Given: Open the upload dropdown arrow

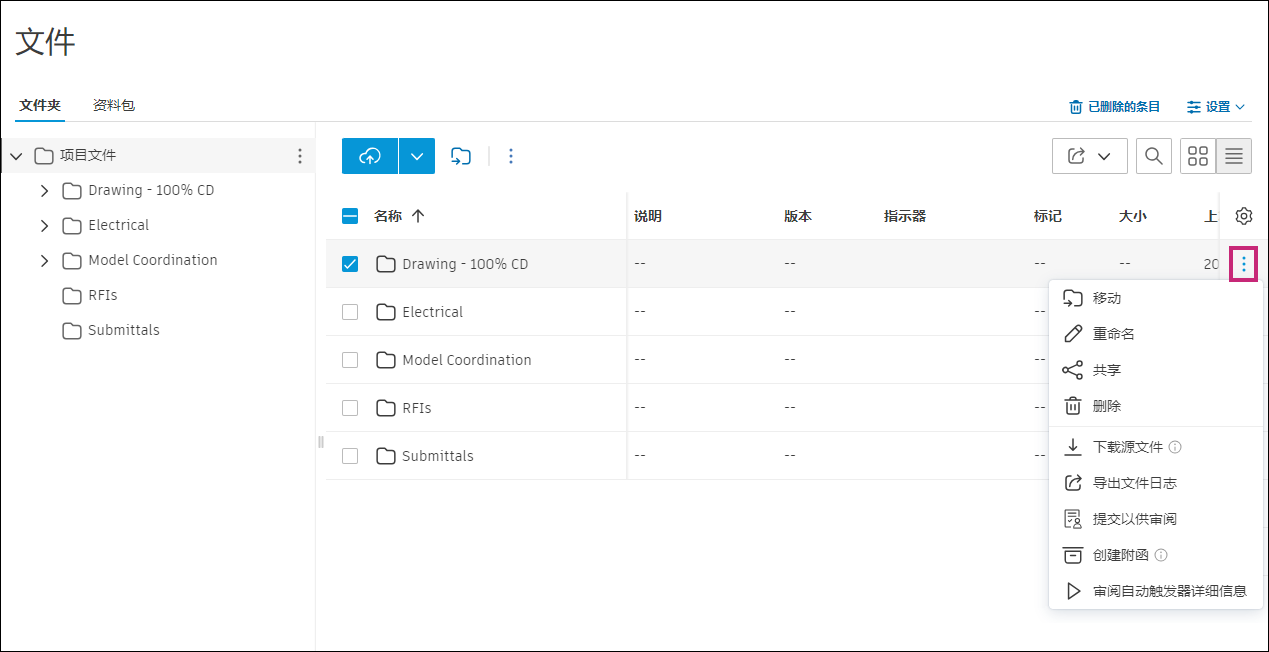Looking at the screenshot, I should click(417, 156).
